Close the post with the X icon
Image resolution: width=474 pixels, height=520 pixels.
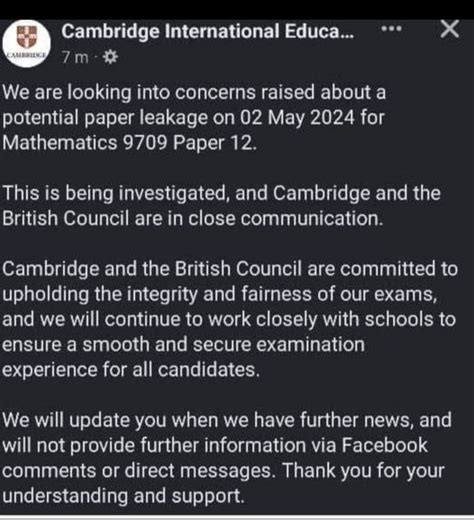450,29
